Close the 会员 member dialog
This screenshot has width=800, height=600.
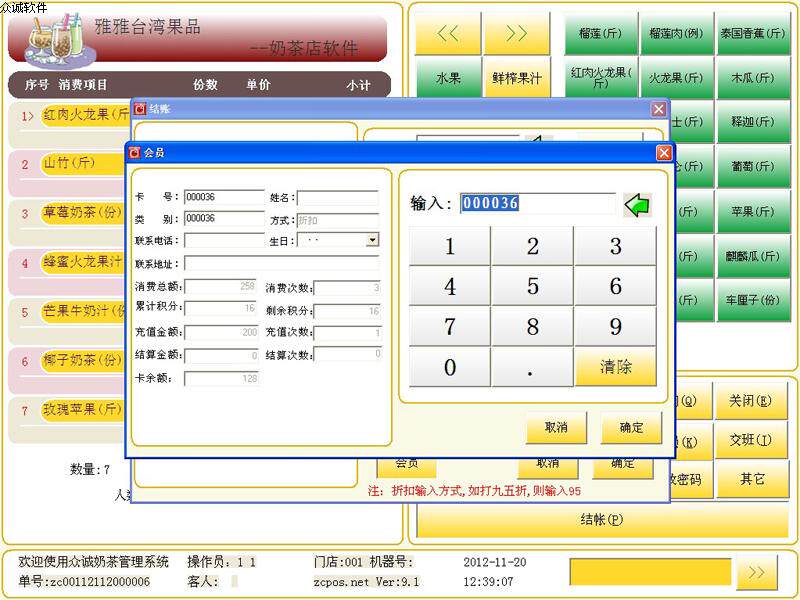664,153
